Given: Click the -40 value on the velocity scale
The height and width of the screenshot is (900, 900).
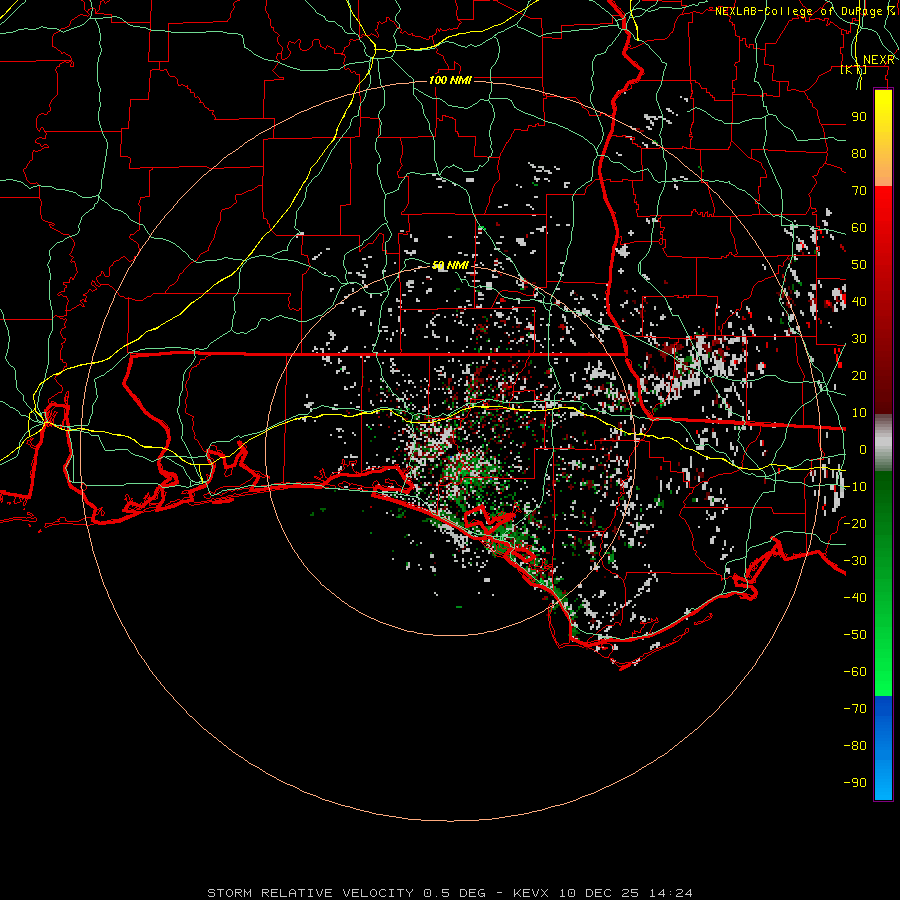Looking at the screenshot, I should click(855, 598).
